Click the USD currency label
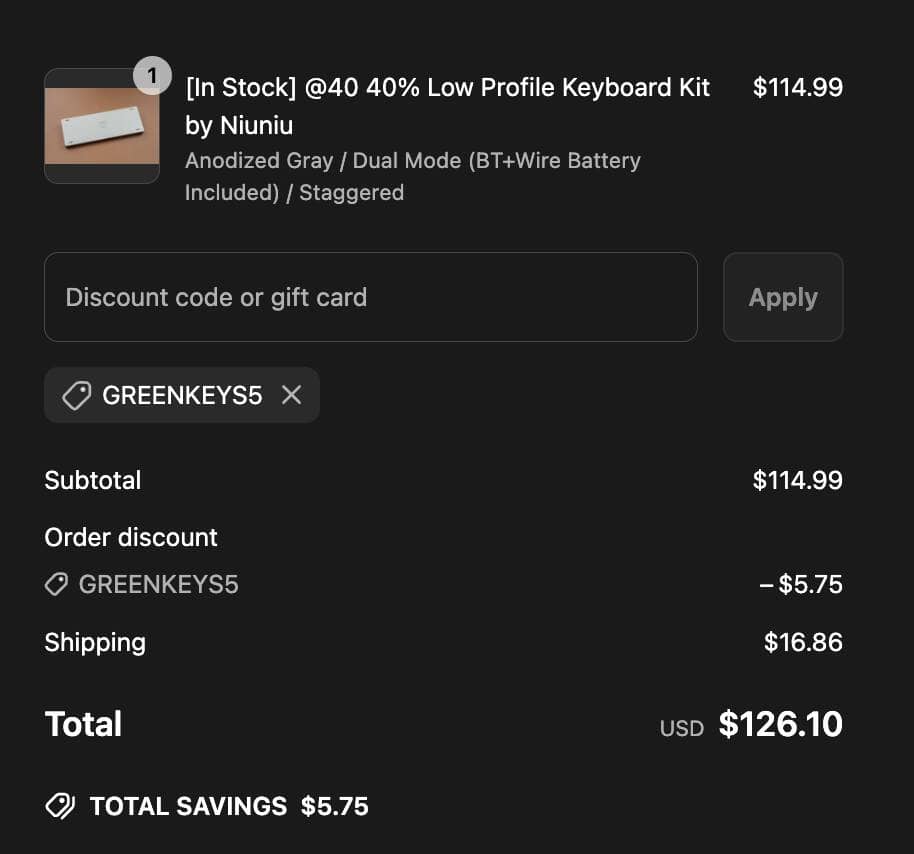This screenshot has height=854, width=914. click(x=682, y=728)
